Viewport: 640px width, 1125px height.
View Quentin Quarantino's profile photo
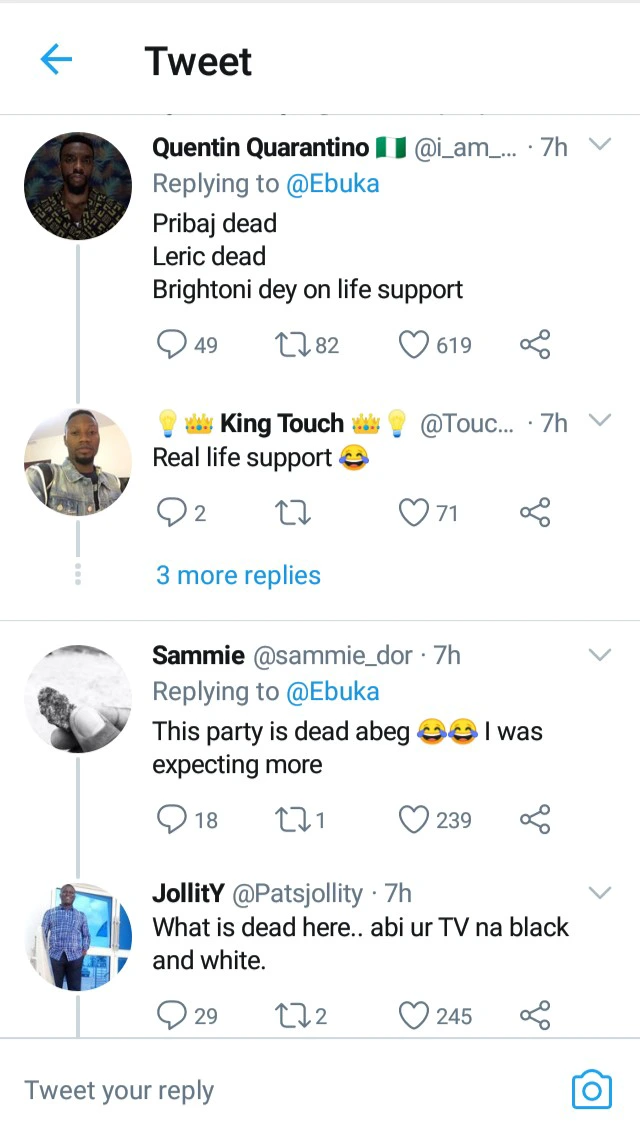click(78, 185)
